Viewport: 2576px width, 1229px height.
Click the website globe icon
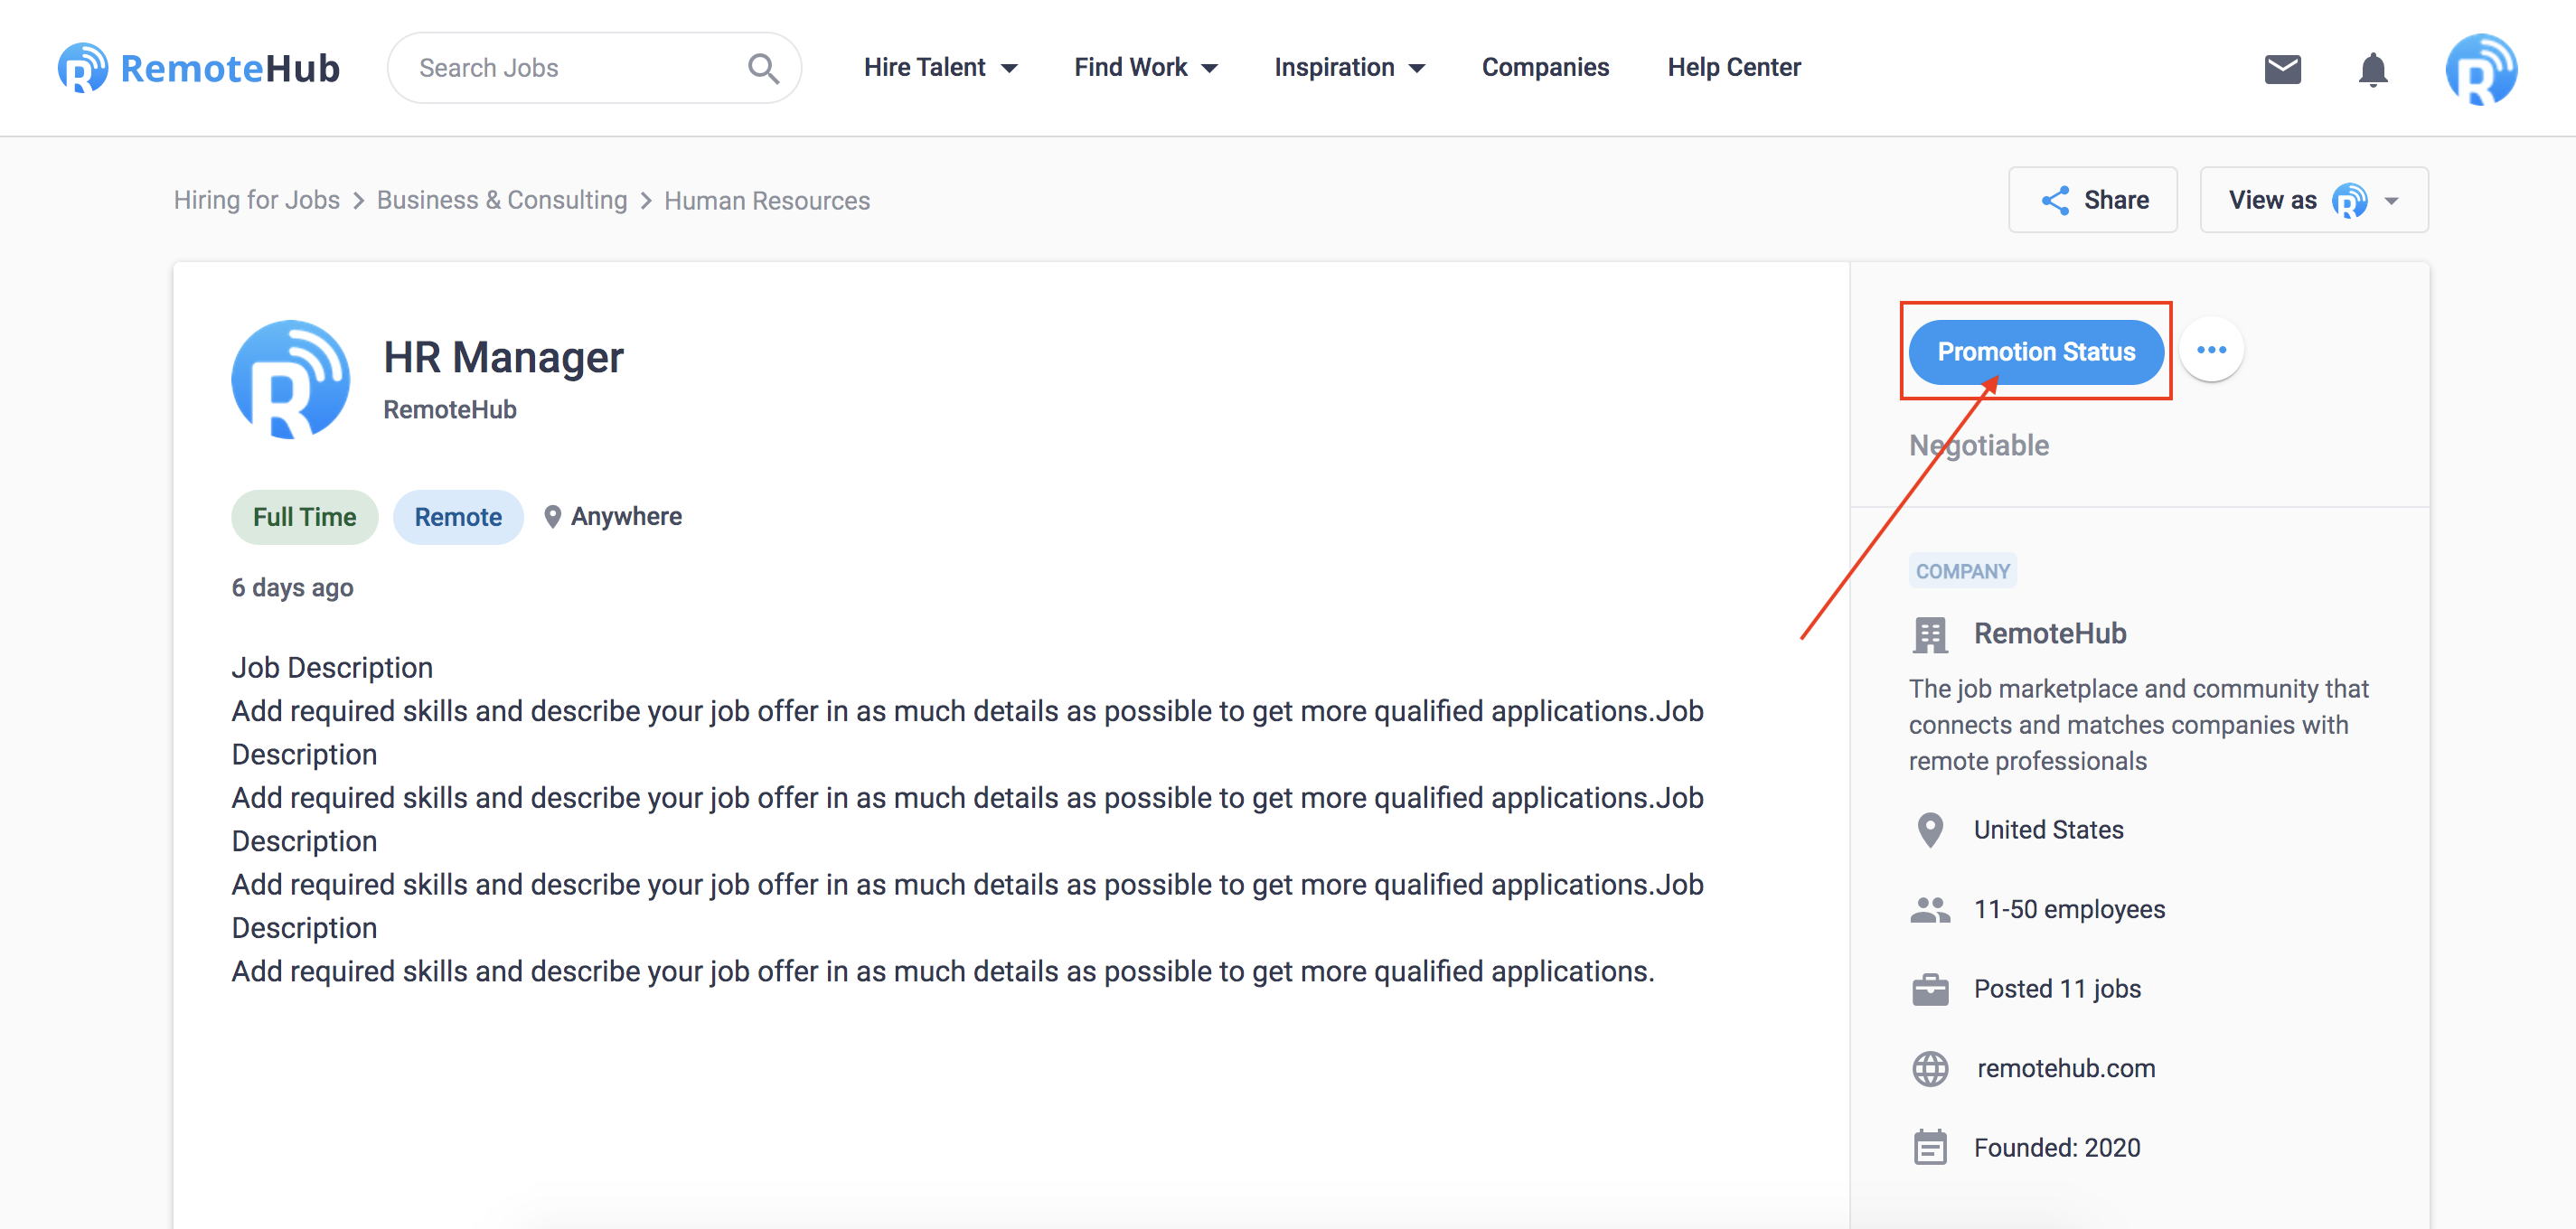coord(1930,1068)
